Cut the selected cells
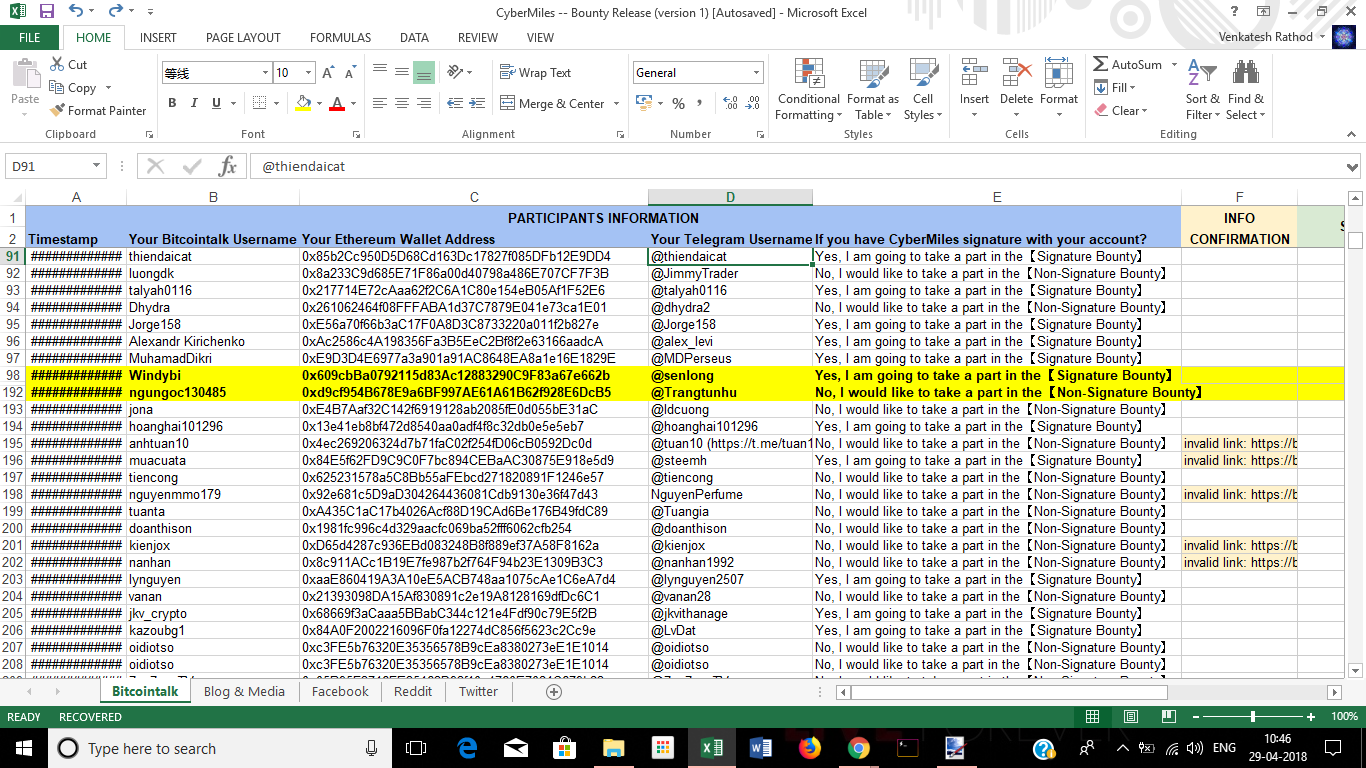Image resolution: width=1366 pixels, height=768 pixels. (69, 64)
